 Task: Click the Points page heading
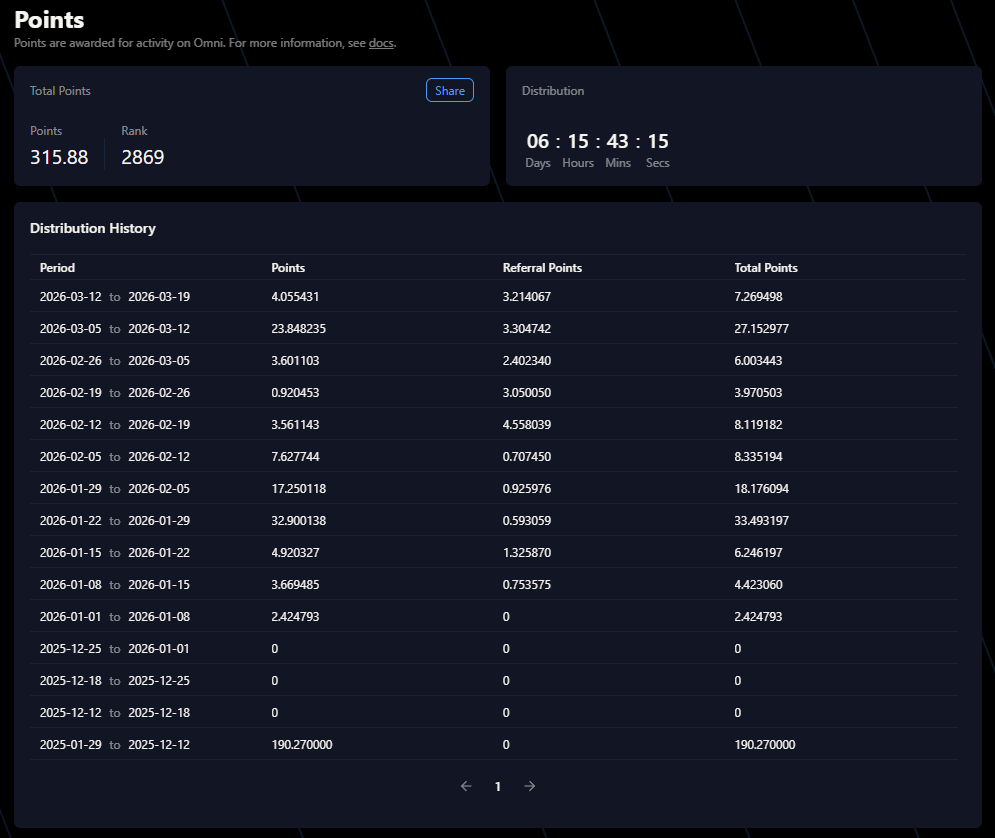click(49, 20)
